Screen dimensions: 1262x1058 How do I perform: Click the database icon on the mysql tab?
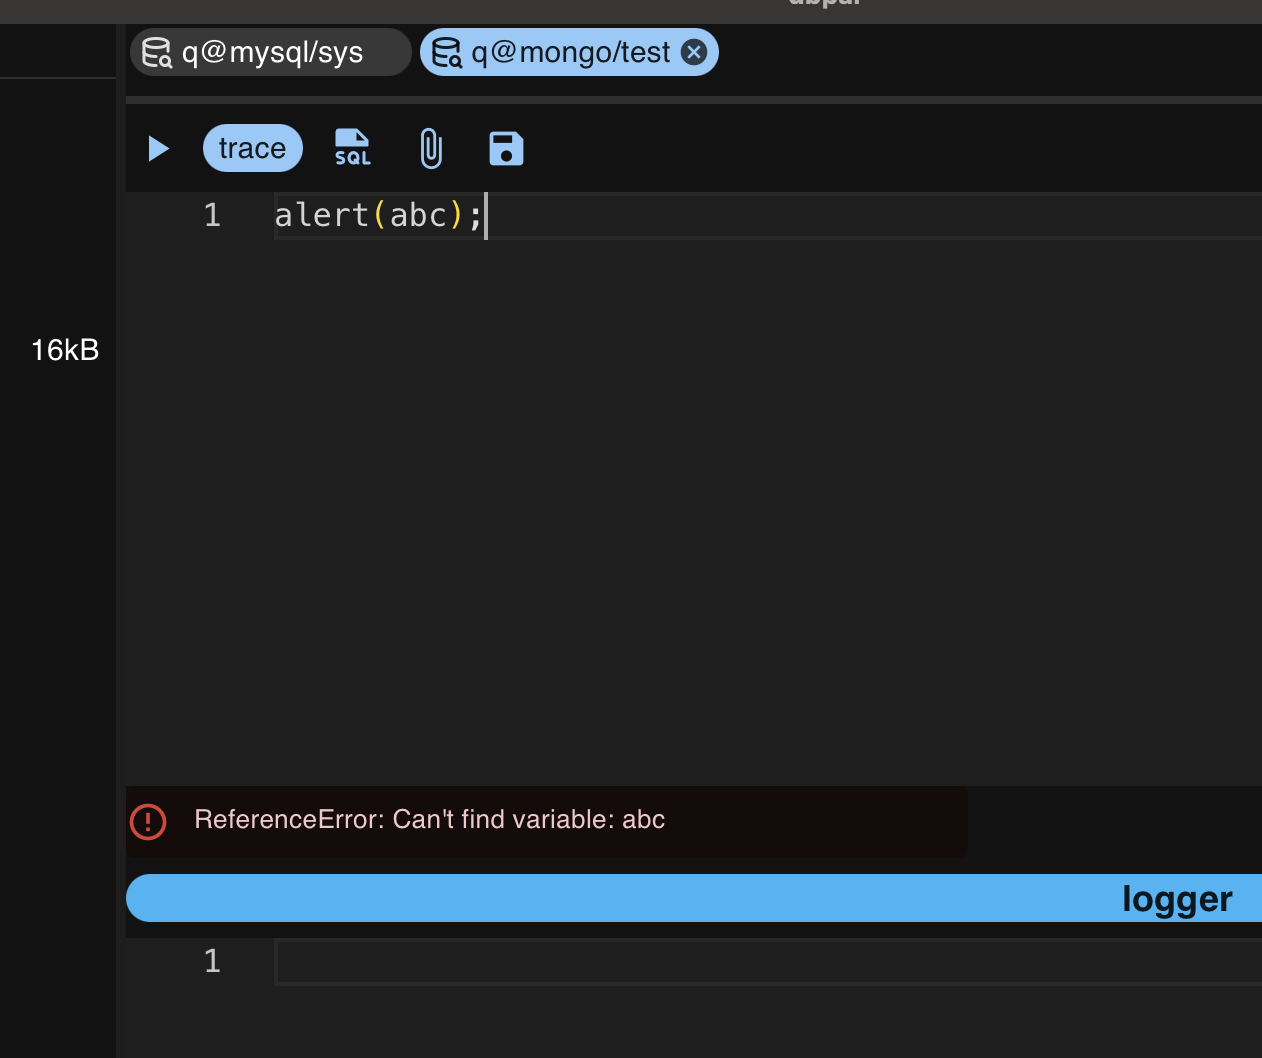(156, 52)
